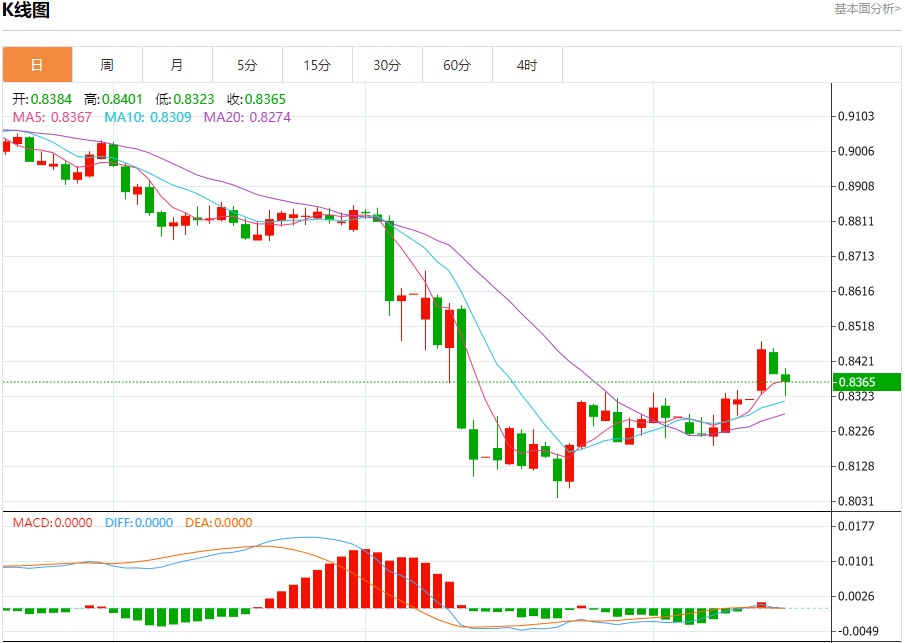Click the 0.0101 MACD axis label
Screen dimensions: 905x643
[x=856, y=562]
